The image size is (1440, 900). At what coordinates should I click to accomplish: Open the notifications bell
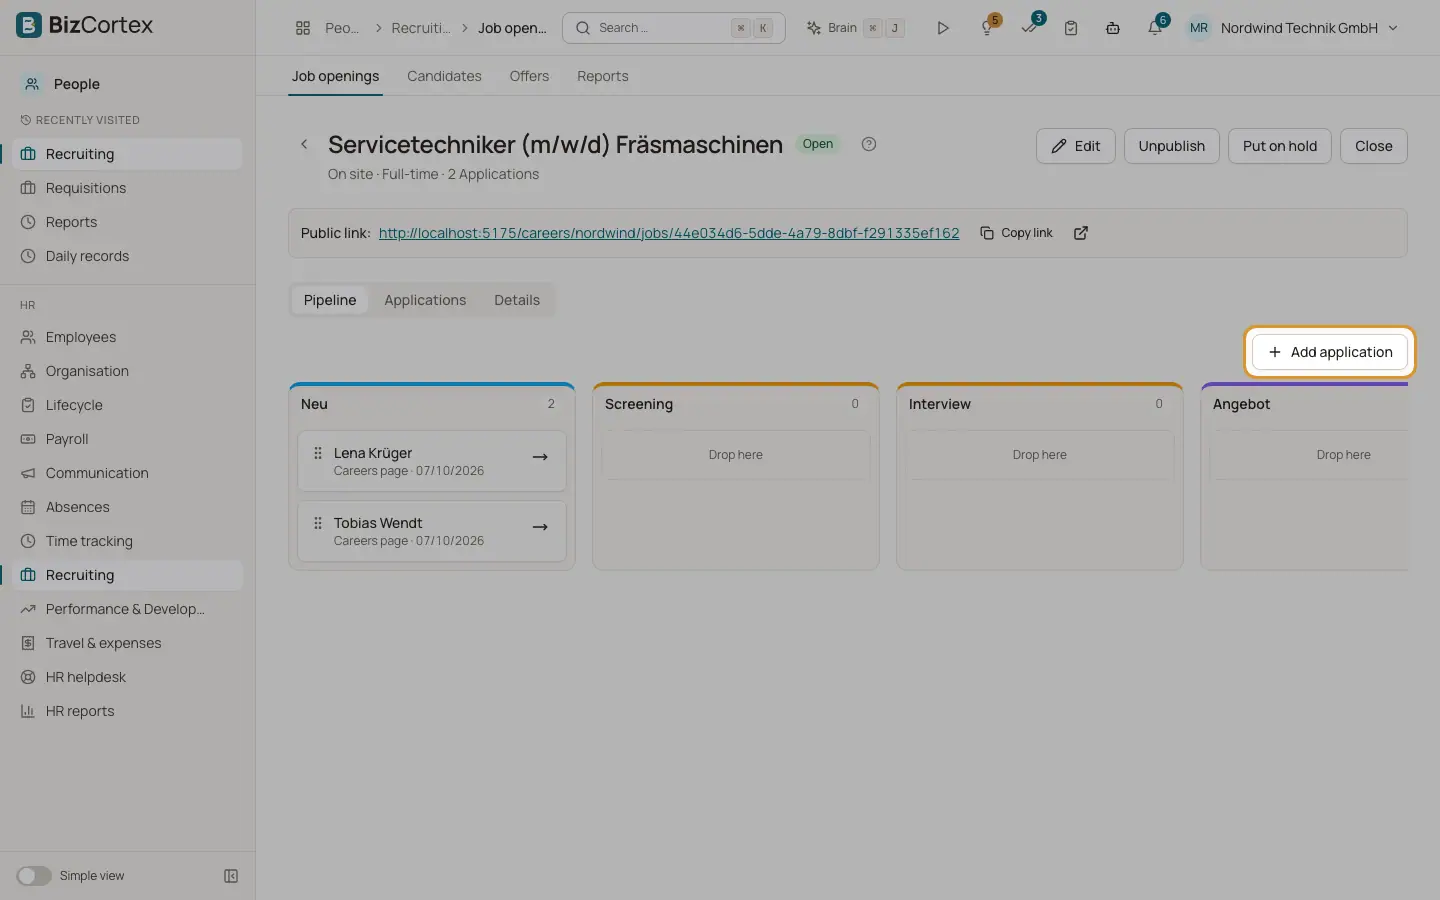(1156, 27)
